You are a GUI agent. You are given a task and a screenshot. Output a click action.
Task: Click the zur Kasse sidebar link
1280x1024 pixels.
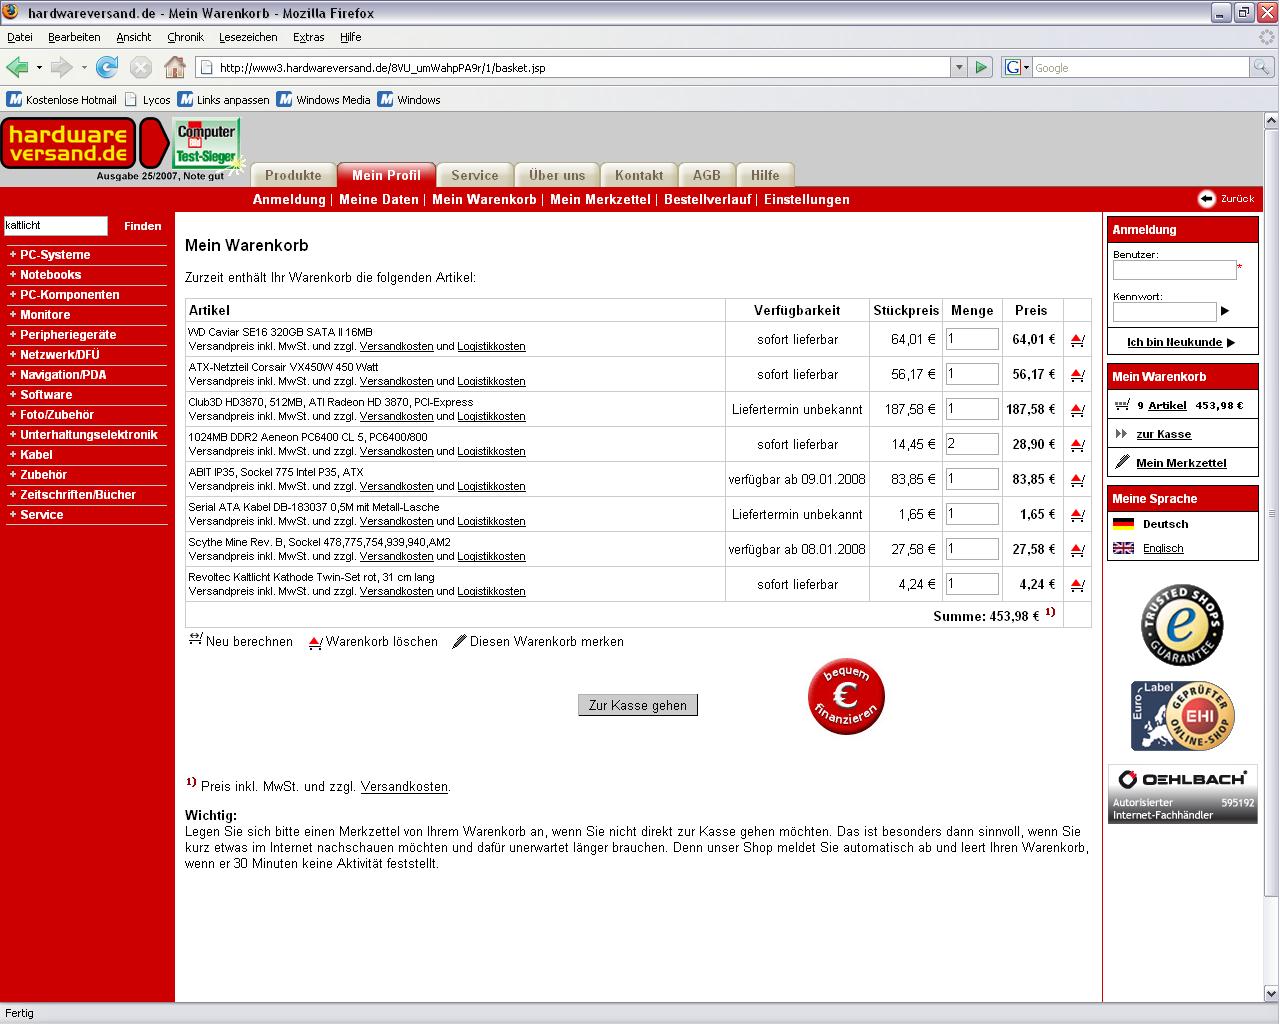point(1163,434)
